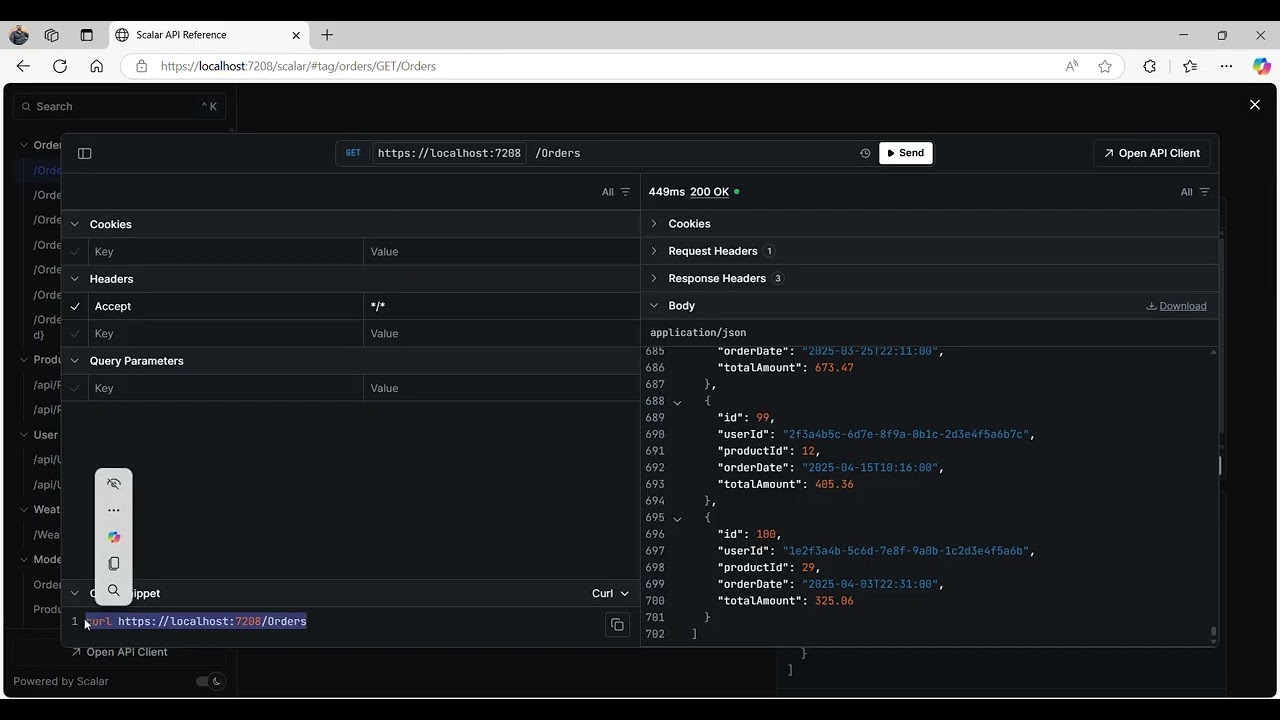Image resolution: width=1280 pixels, height=720 pixels.
Task: Open browser extensions puzzle icon
Action: coord(1150,66)
